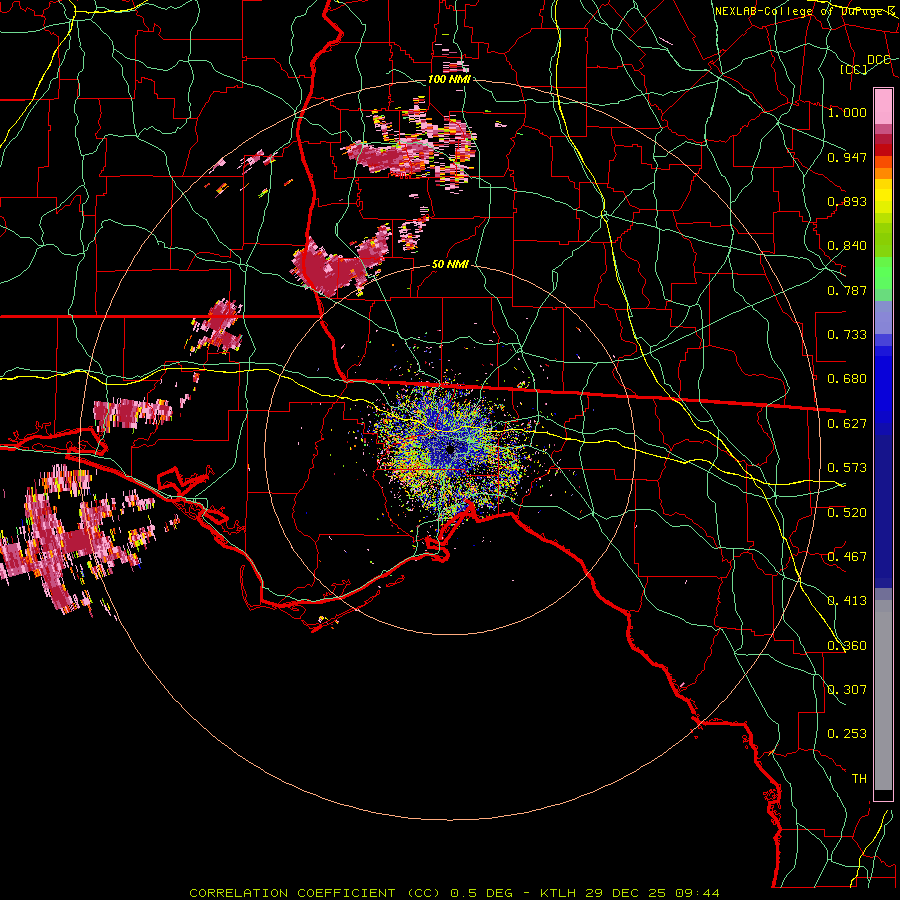Click the 50 NMI range ring label
This screenshot has height=900, width=900.
pyautogui.click(x=450, y=265)
